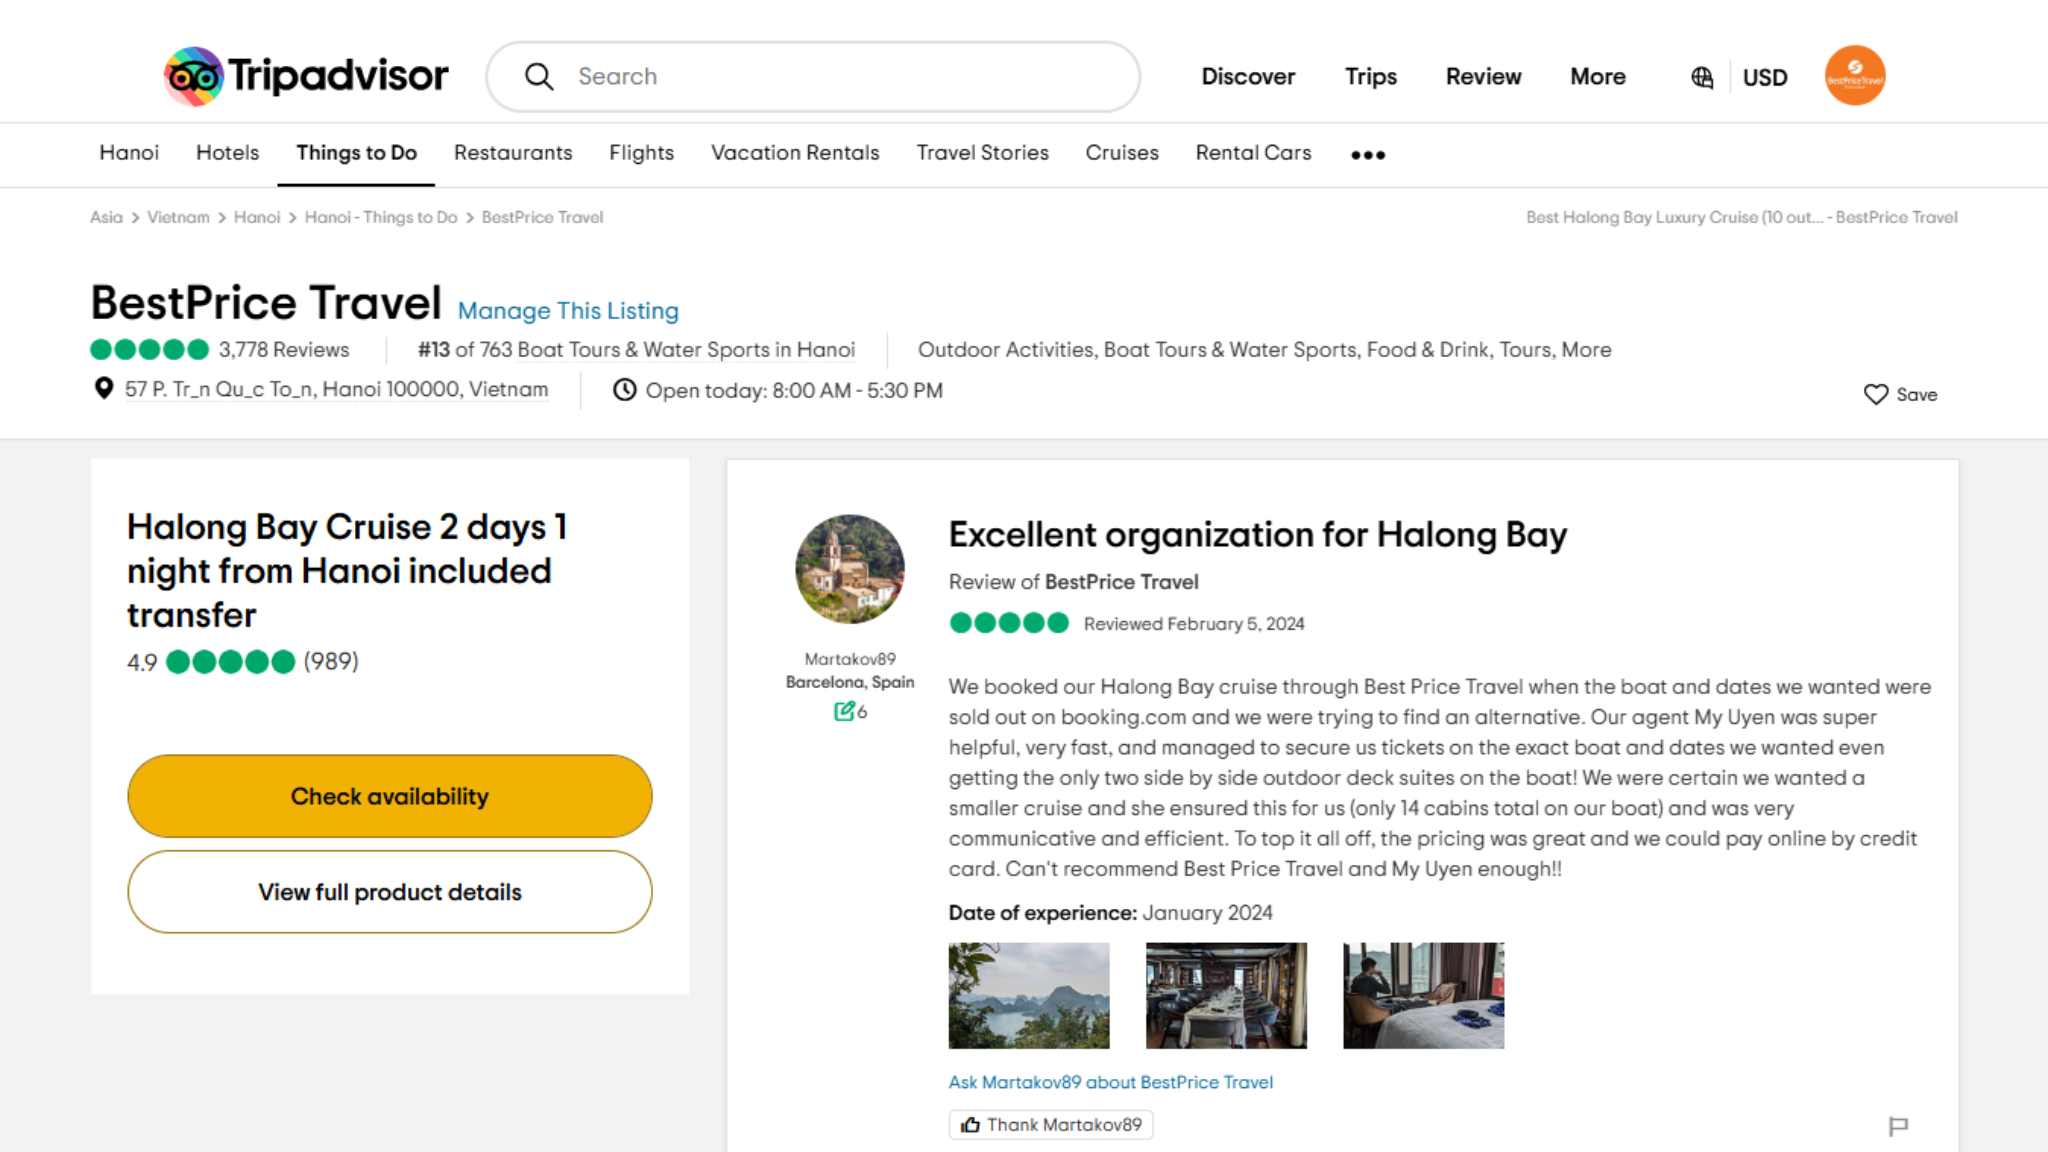Expand the three-dots more categories menu
The width and height of the screenshot is (2048, 1152).
tap(1367, 155)
